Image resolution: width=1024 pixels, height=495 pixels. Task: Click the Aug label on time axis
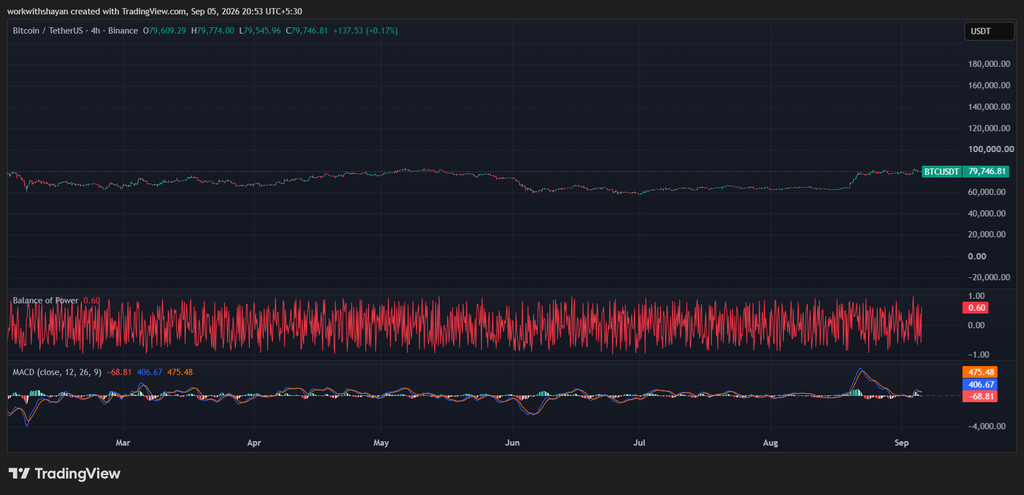771,443
